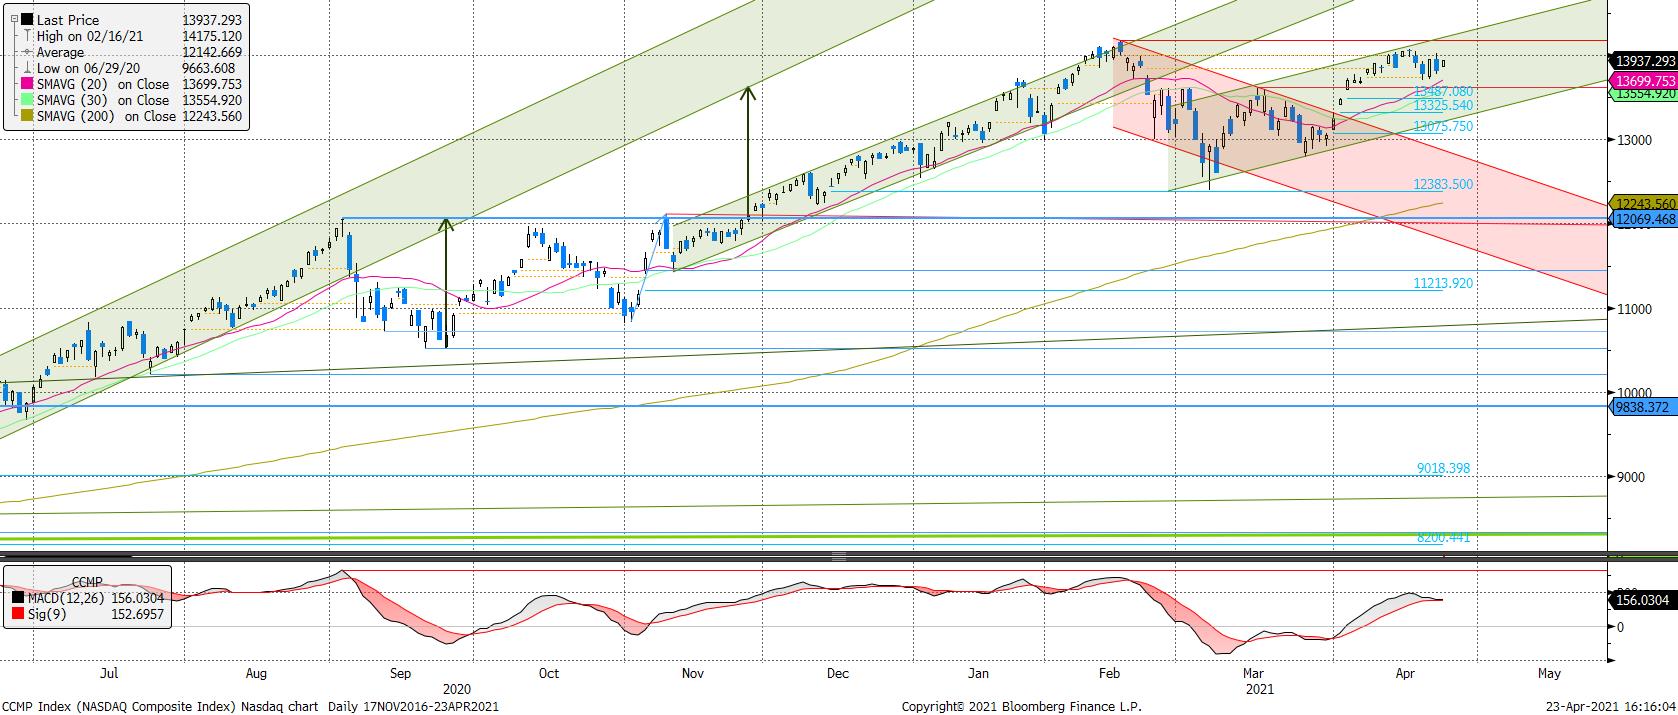Grab the pane divider handle above MACD
The height and width of the screenshot is (715, 1678).
(838, 556)
